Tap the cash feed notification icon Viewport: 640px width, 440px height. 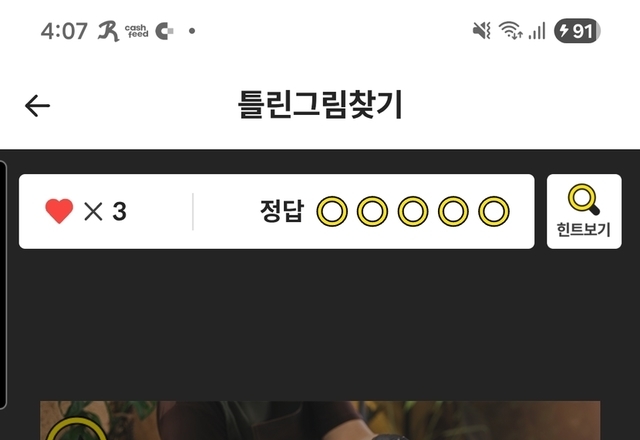pos(136,31)
